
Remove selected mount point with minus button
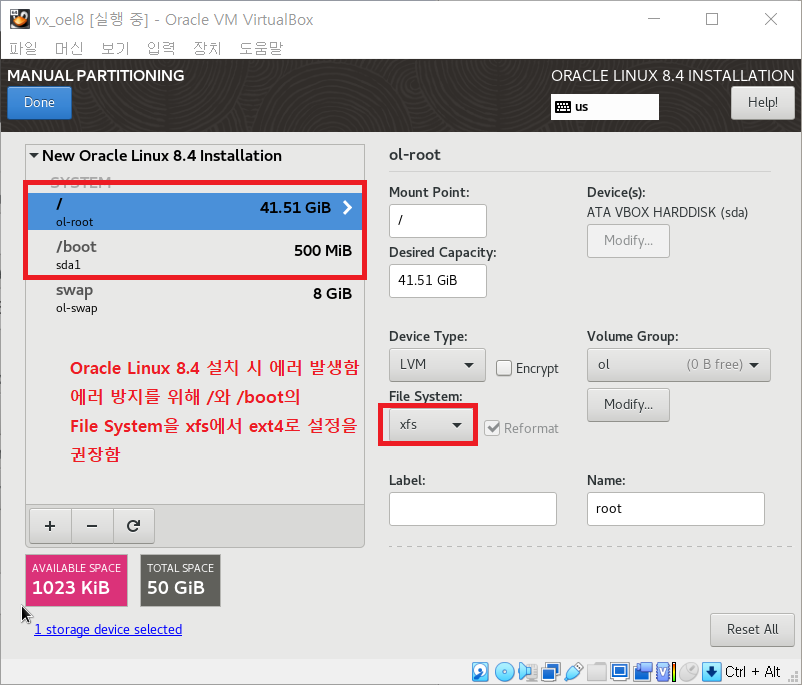(x=92, y=526)
